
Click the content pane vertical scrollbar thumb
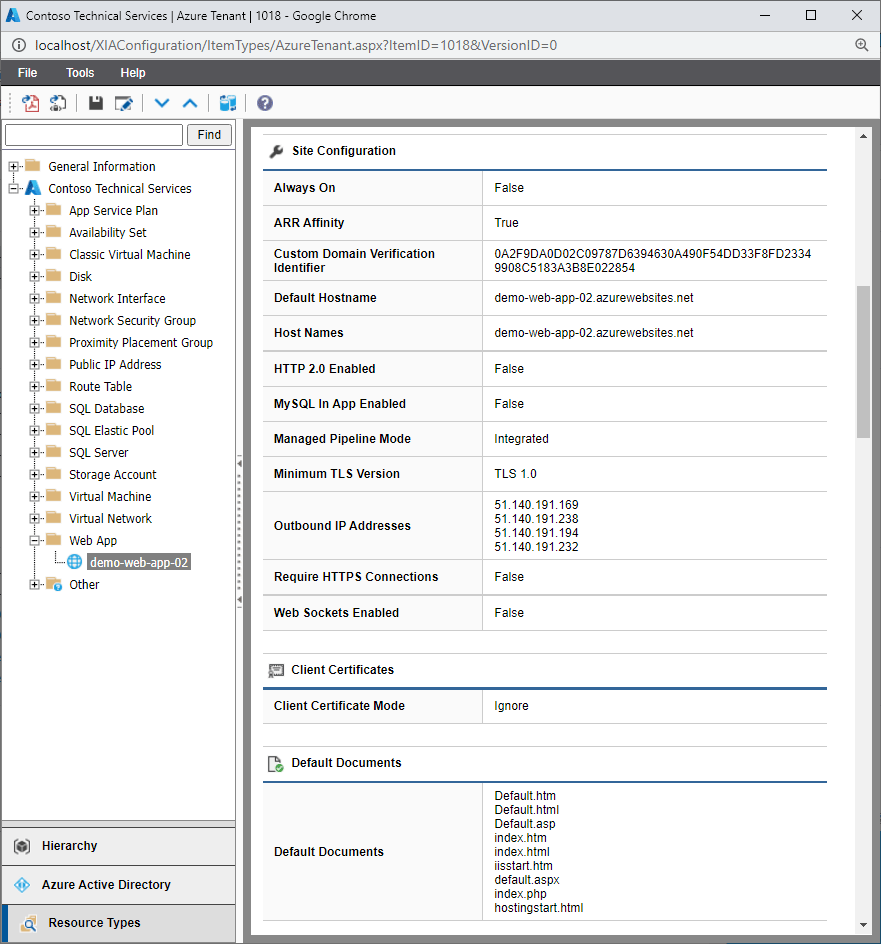(x=864, y=362)
